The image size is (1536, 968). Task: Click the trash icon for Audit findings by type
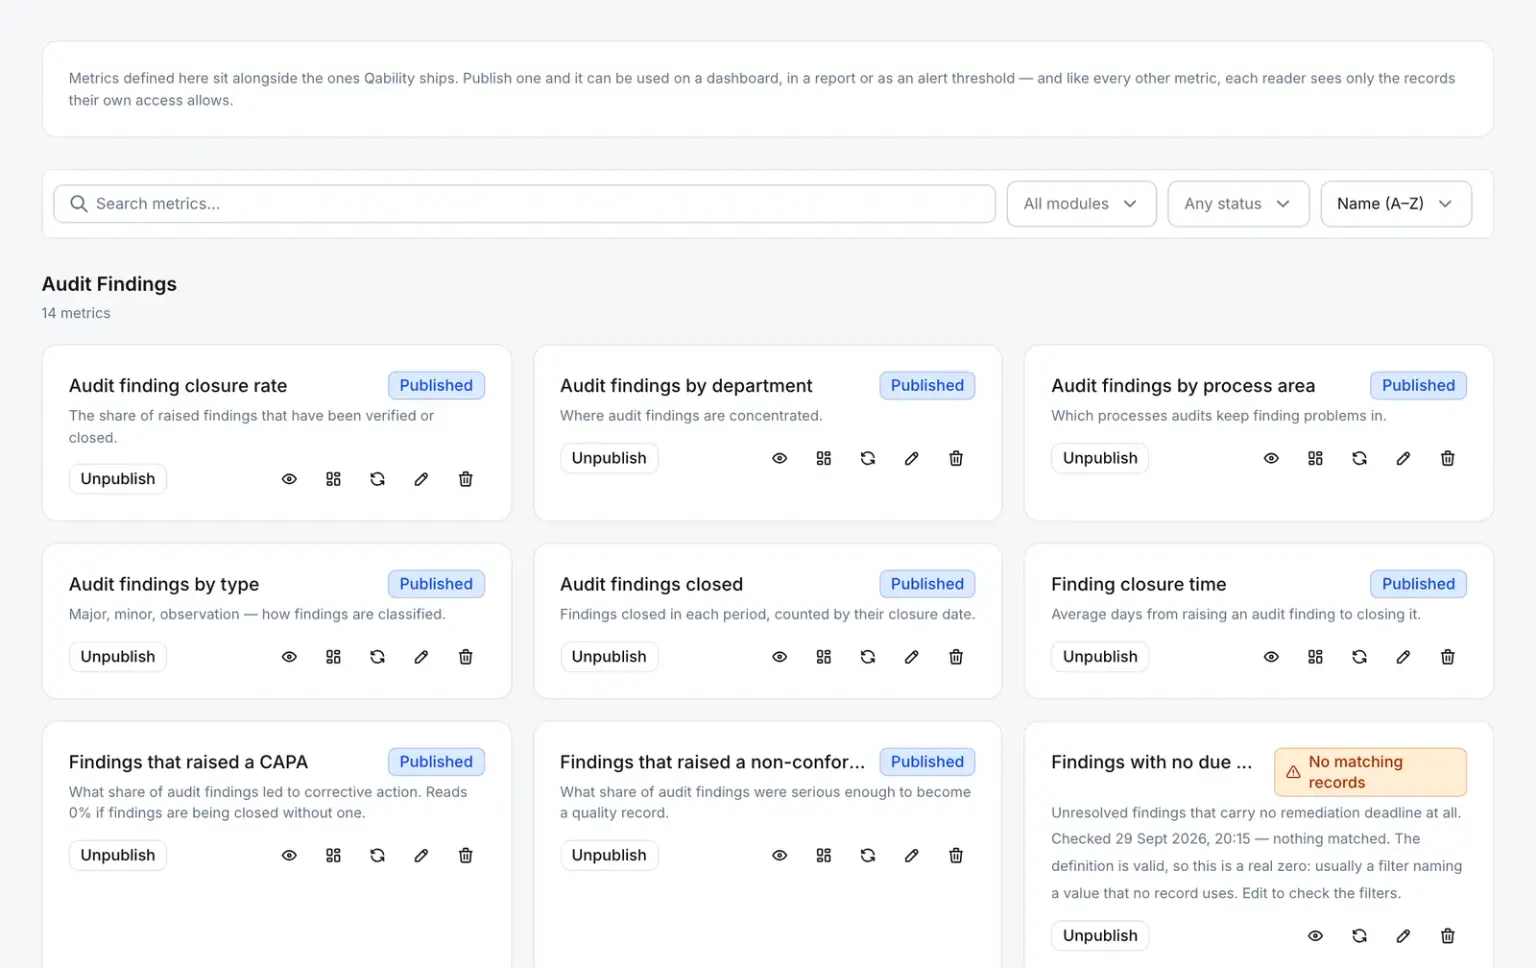pyautogui.click(x=465, y=657)
